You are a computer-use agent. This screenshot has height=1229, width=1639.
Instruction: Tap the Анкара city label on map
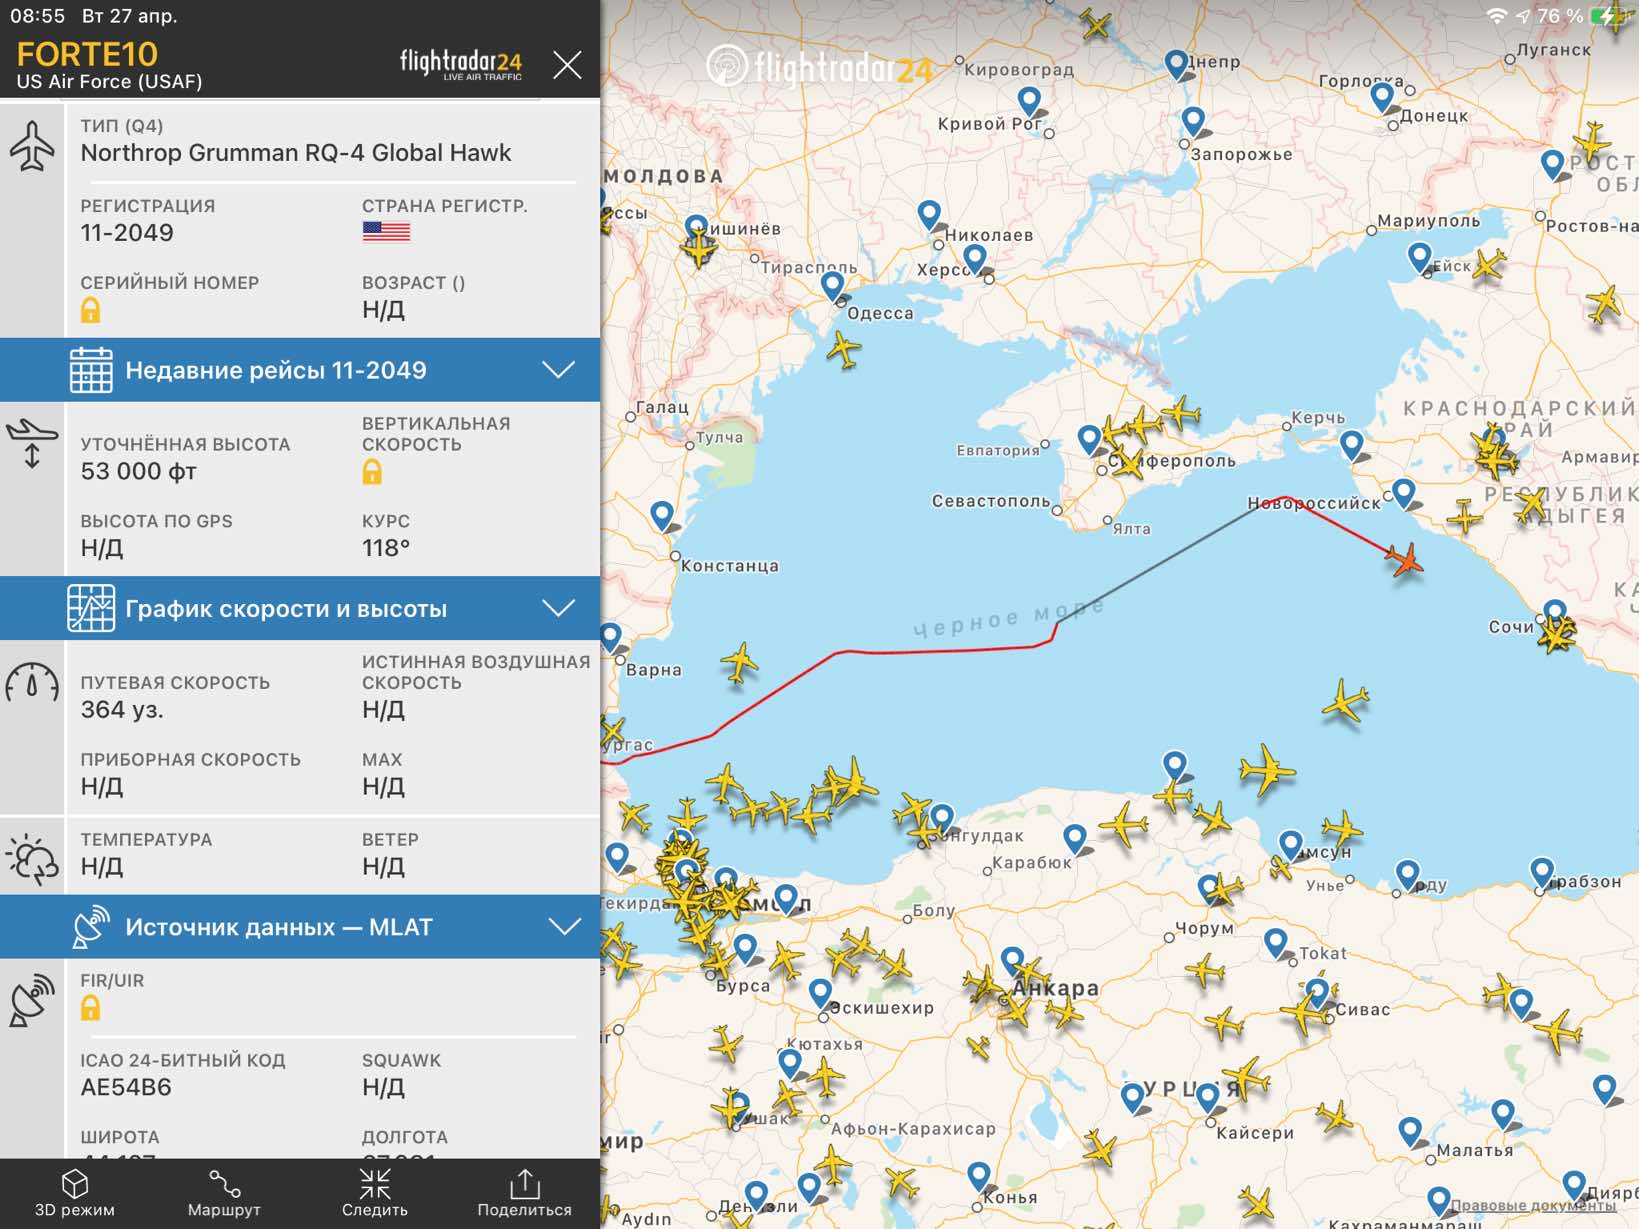[1055, 988]
